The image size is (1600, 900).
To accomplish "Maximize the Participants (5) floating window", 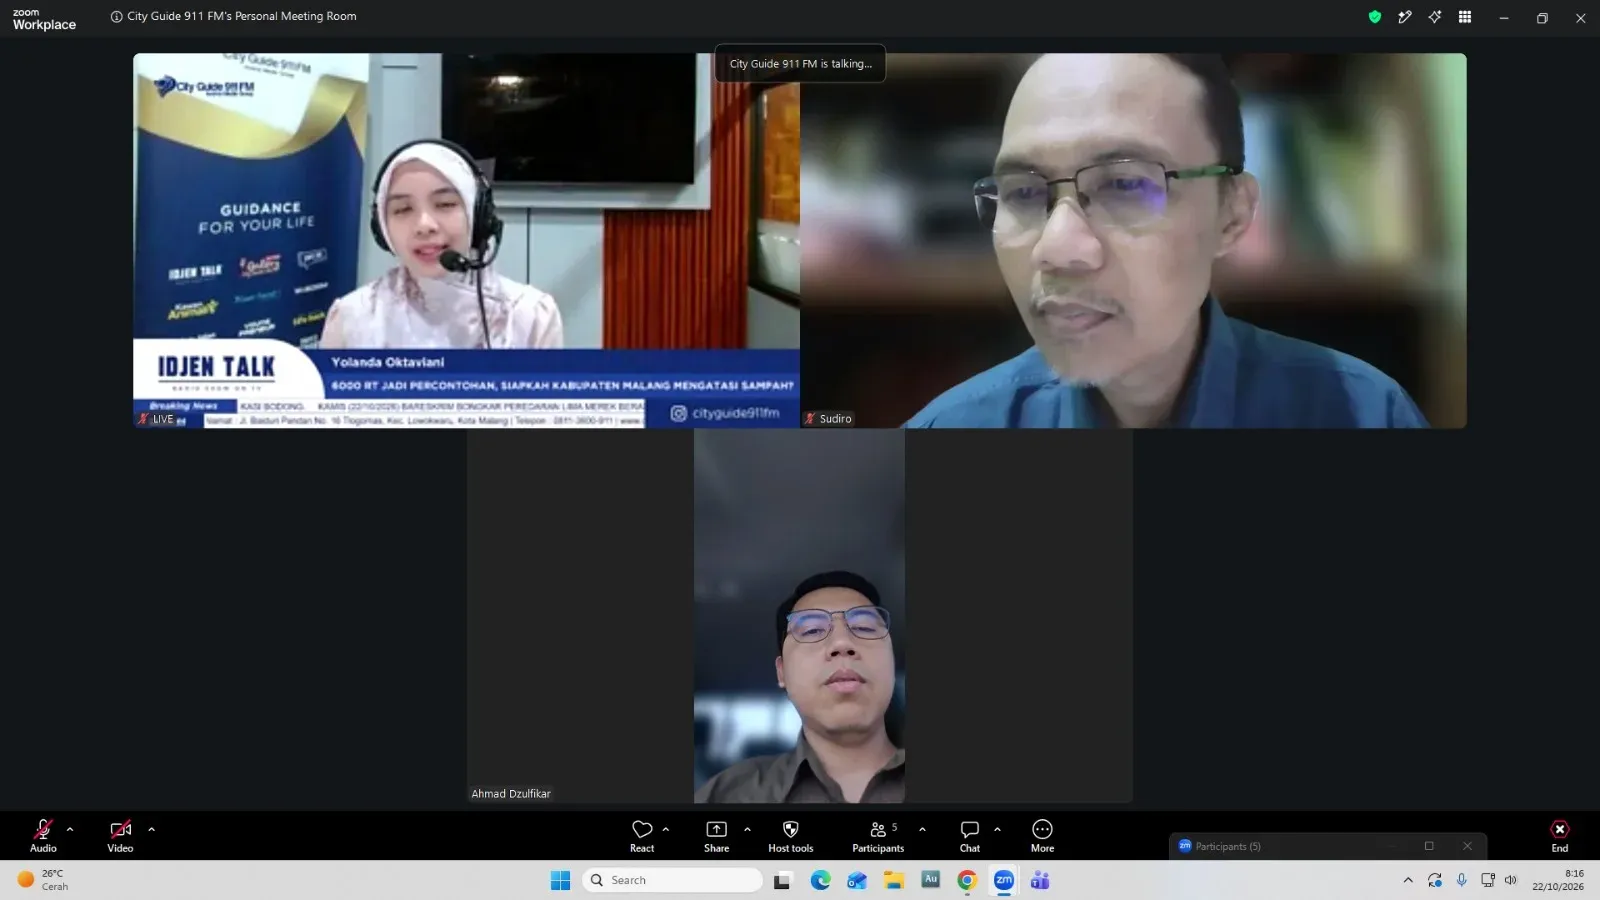I will (1429, 846).
